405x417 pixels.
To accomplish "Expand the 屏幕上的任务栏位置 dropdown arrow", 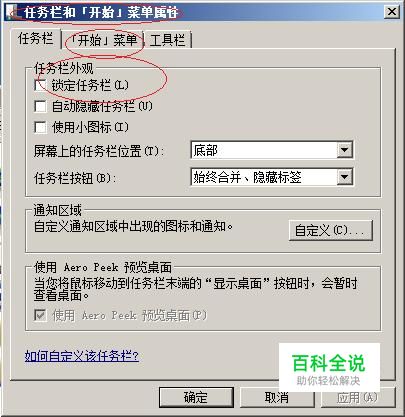I will tap(344, 150).
